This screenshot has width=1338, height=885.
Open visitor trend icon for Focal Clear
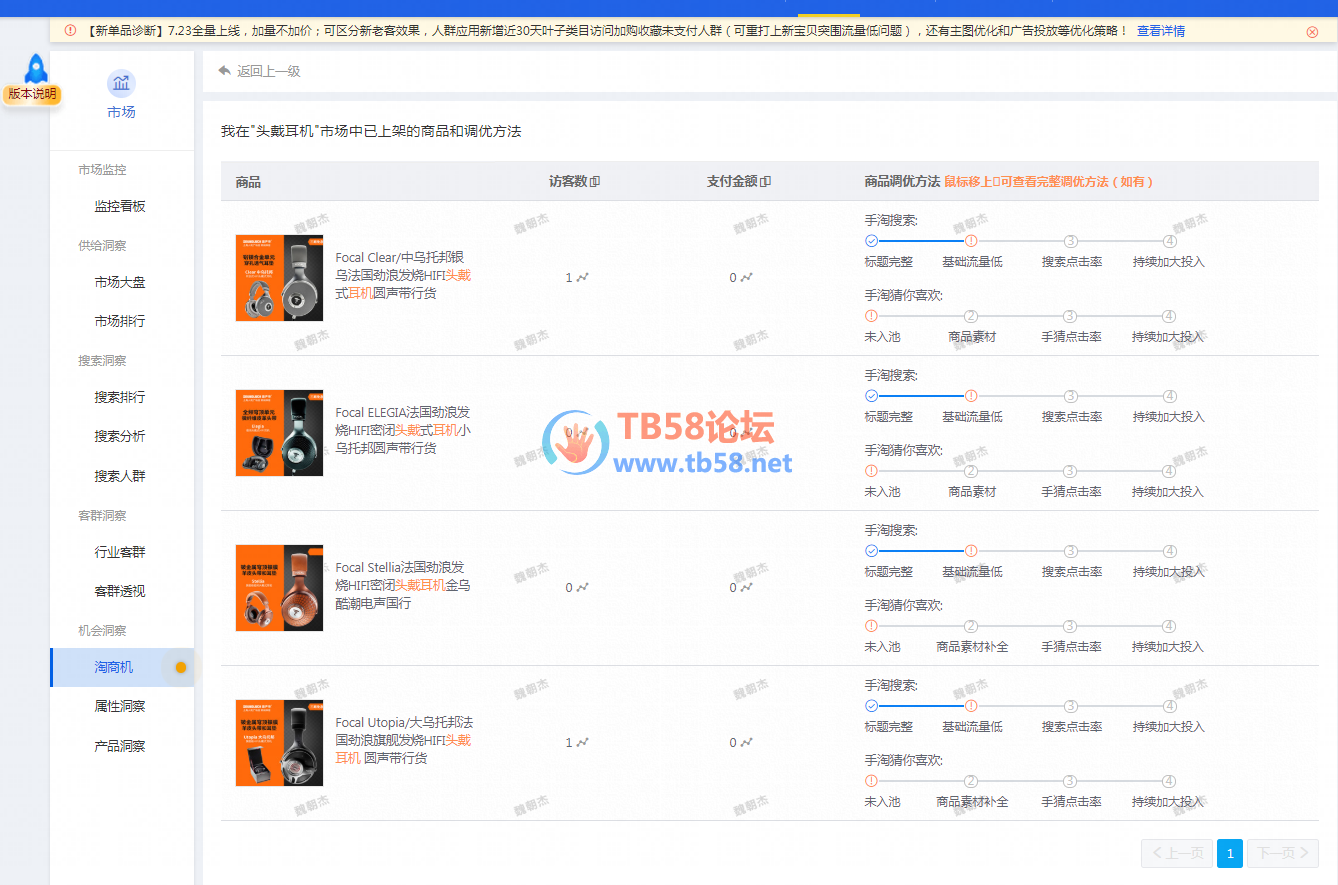582,278
